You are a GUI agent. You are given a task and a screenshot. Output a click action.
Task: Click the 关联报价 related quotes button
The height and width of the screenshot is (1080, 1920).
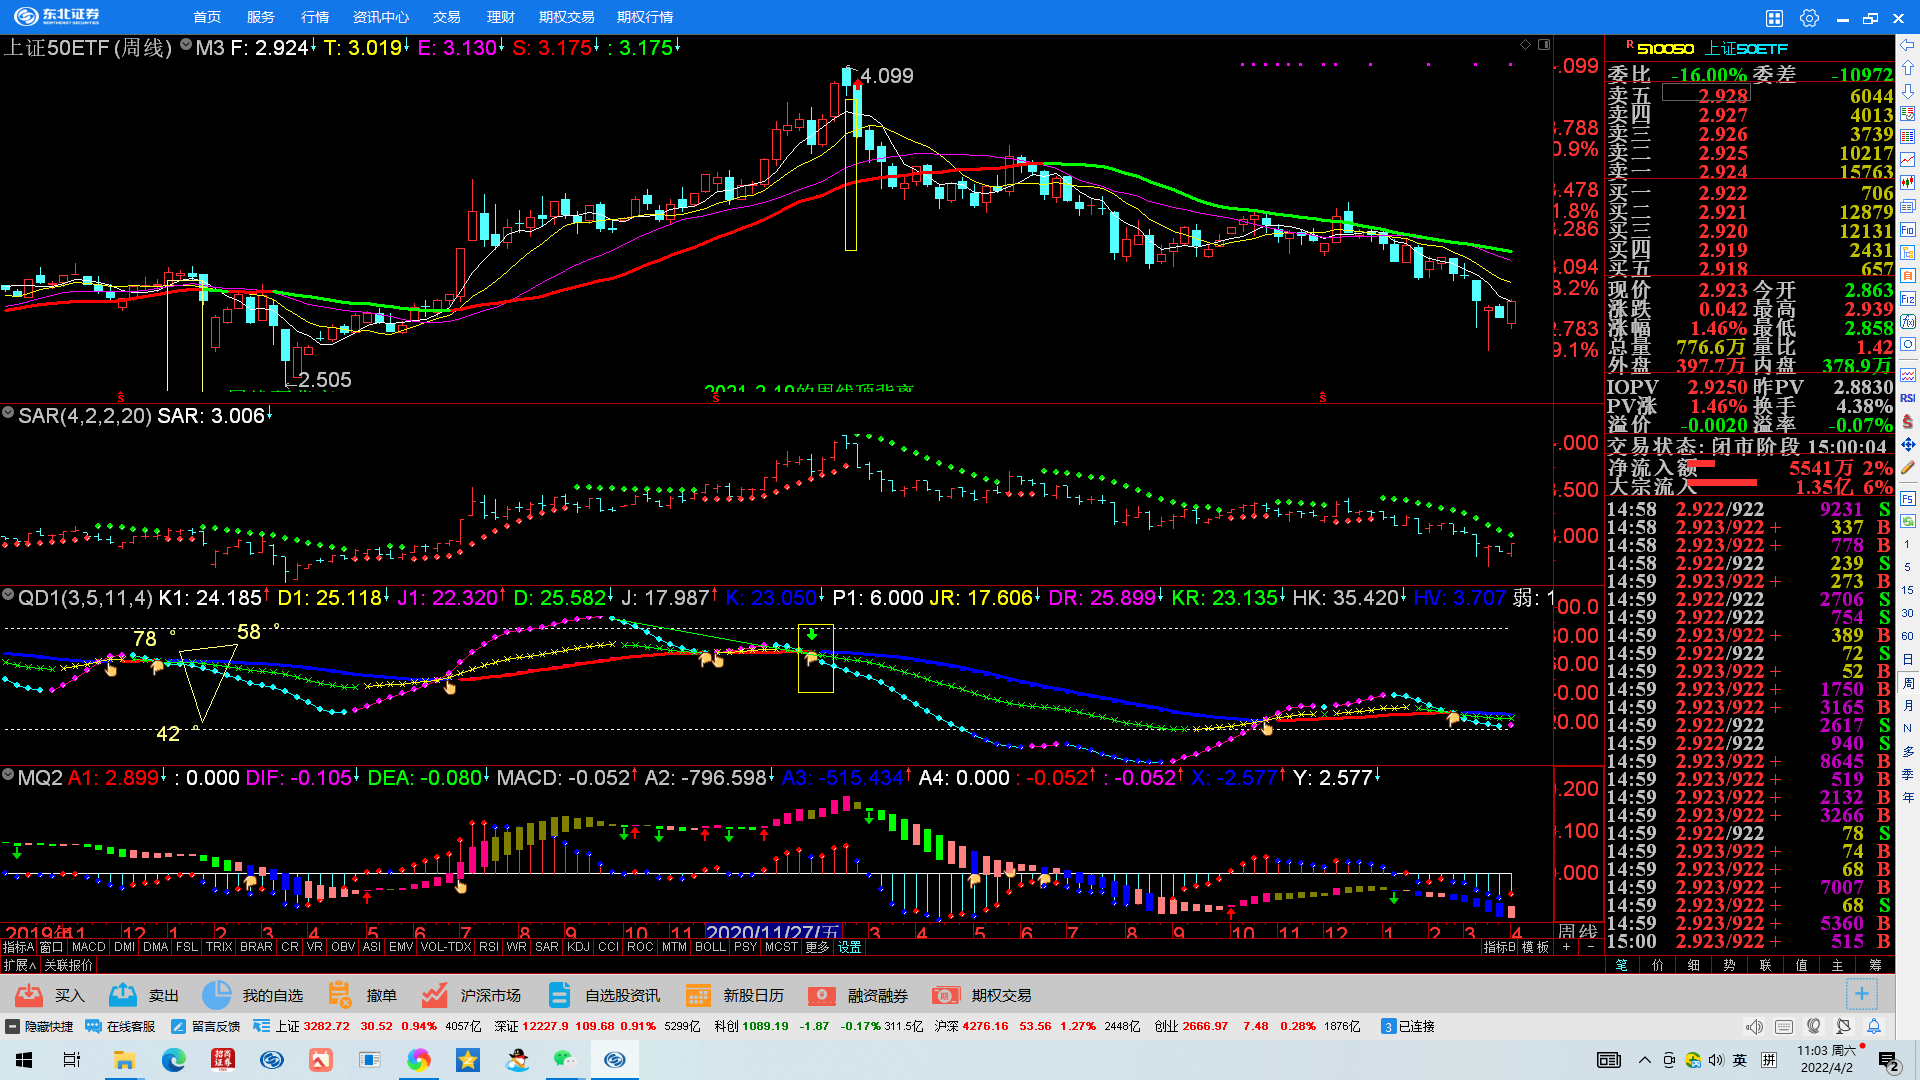(x=68, y=965)
